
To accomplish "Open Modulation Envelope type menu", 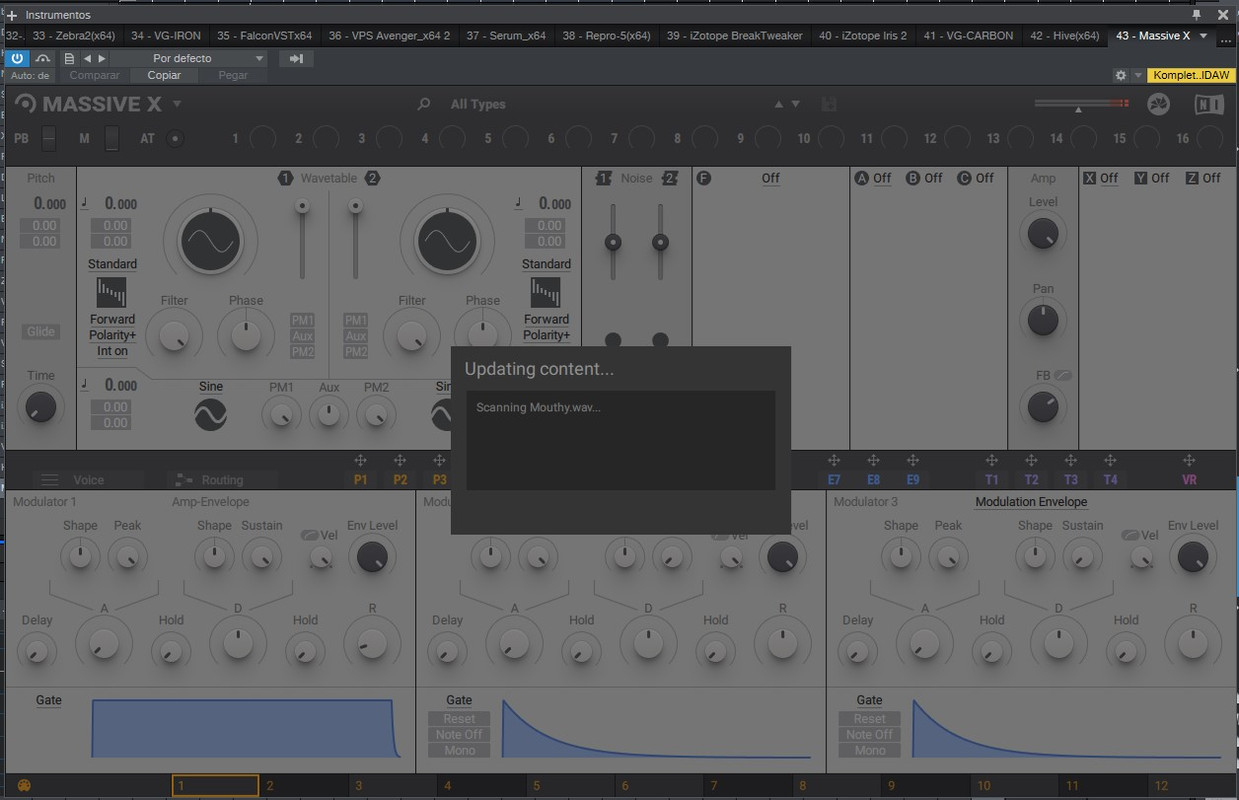I will [1031, 502].
